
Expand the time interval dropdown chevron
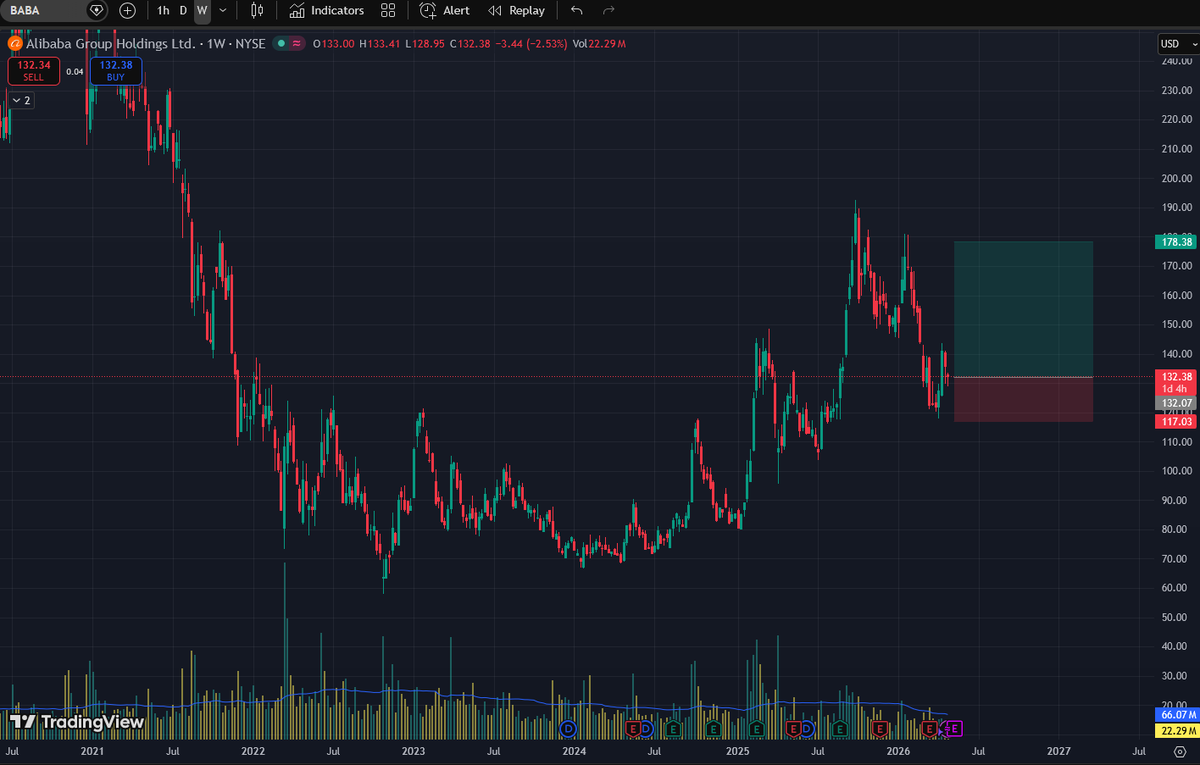coord(222,10)
